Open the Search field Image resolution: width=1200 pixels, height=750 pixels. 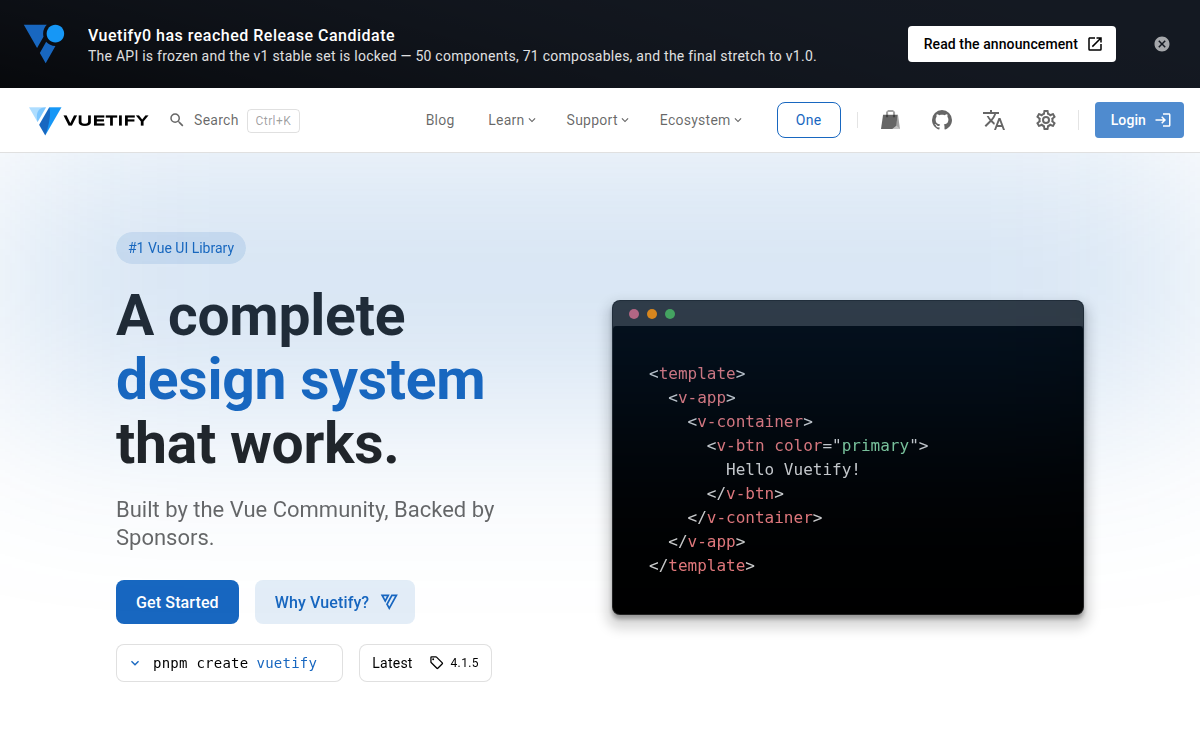click(x=234, y=120)
